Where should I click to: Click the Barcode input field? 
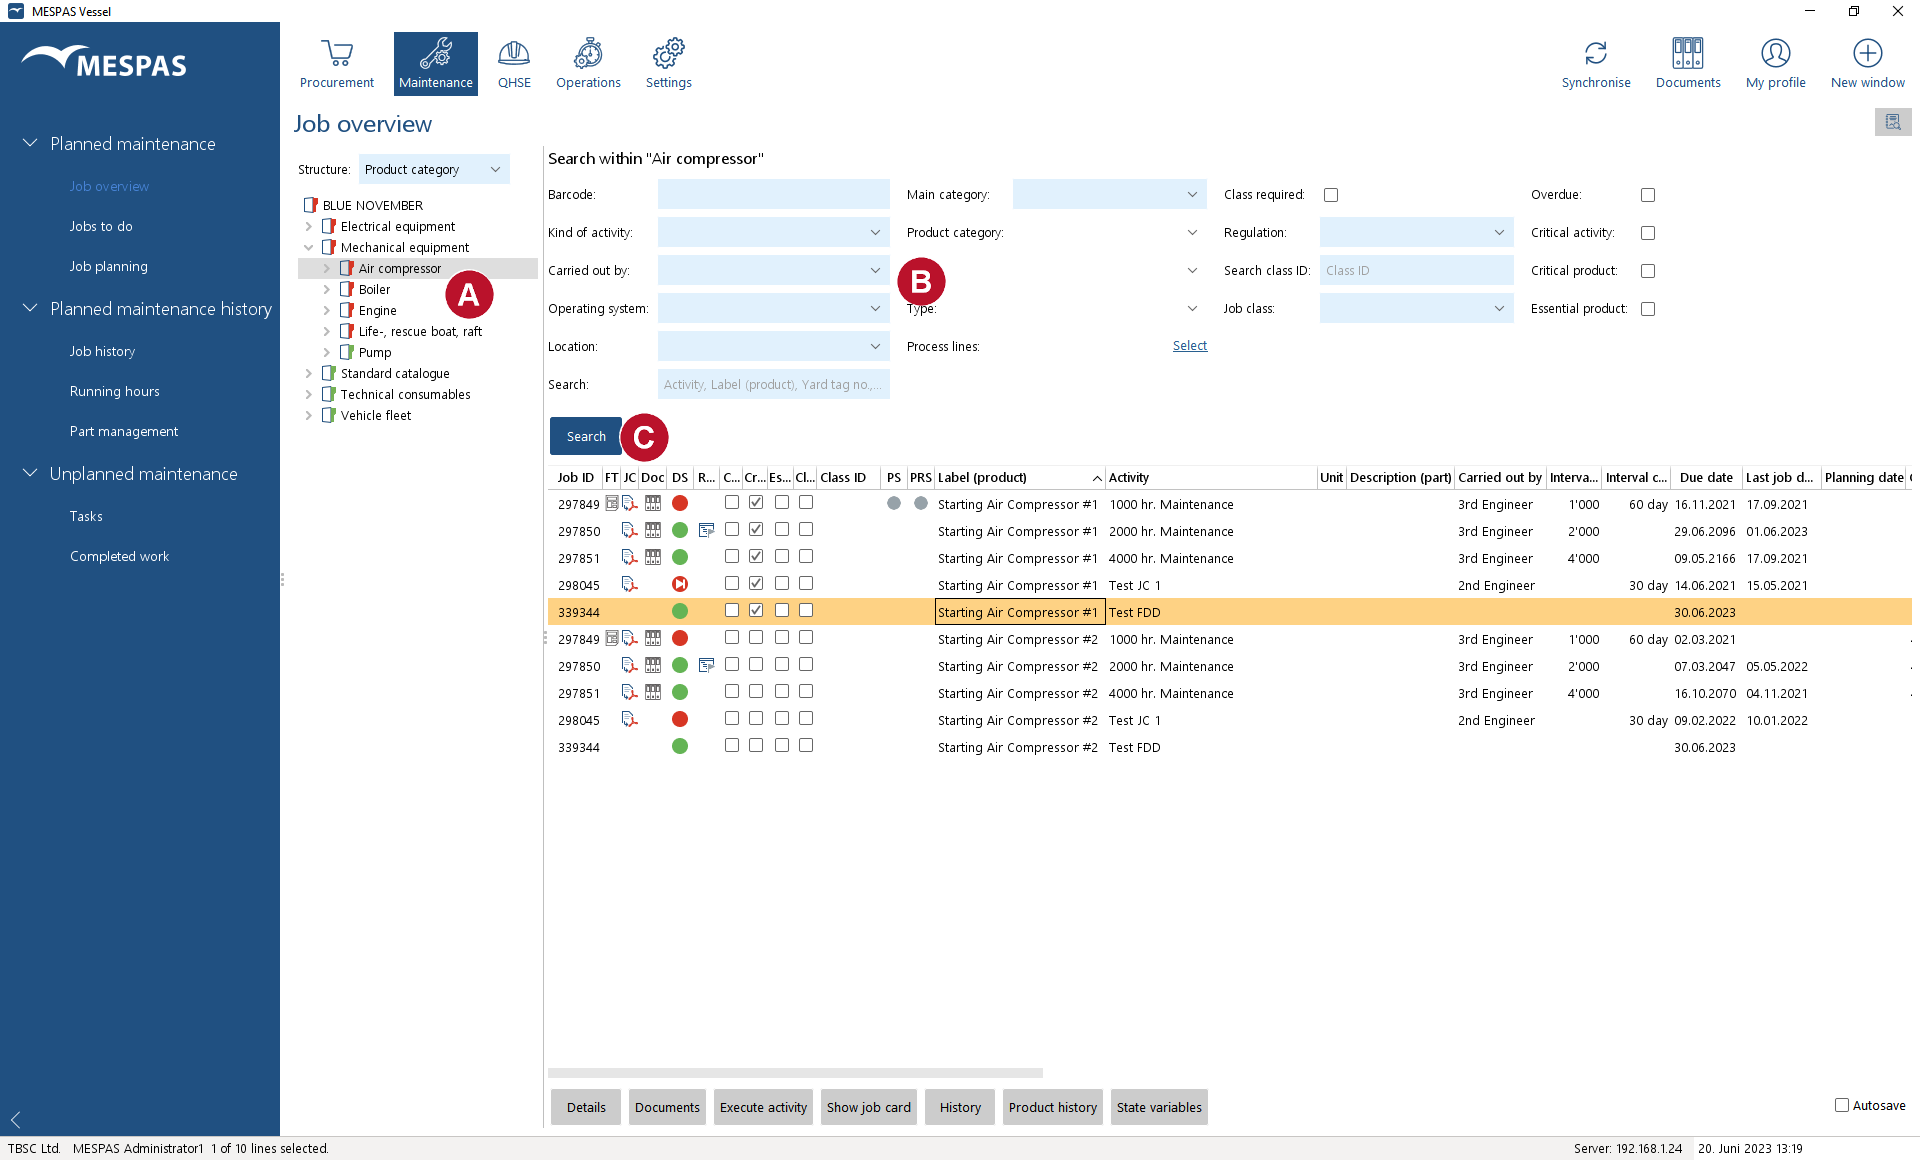coord(773,194)
